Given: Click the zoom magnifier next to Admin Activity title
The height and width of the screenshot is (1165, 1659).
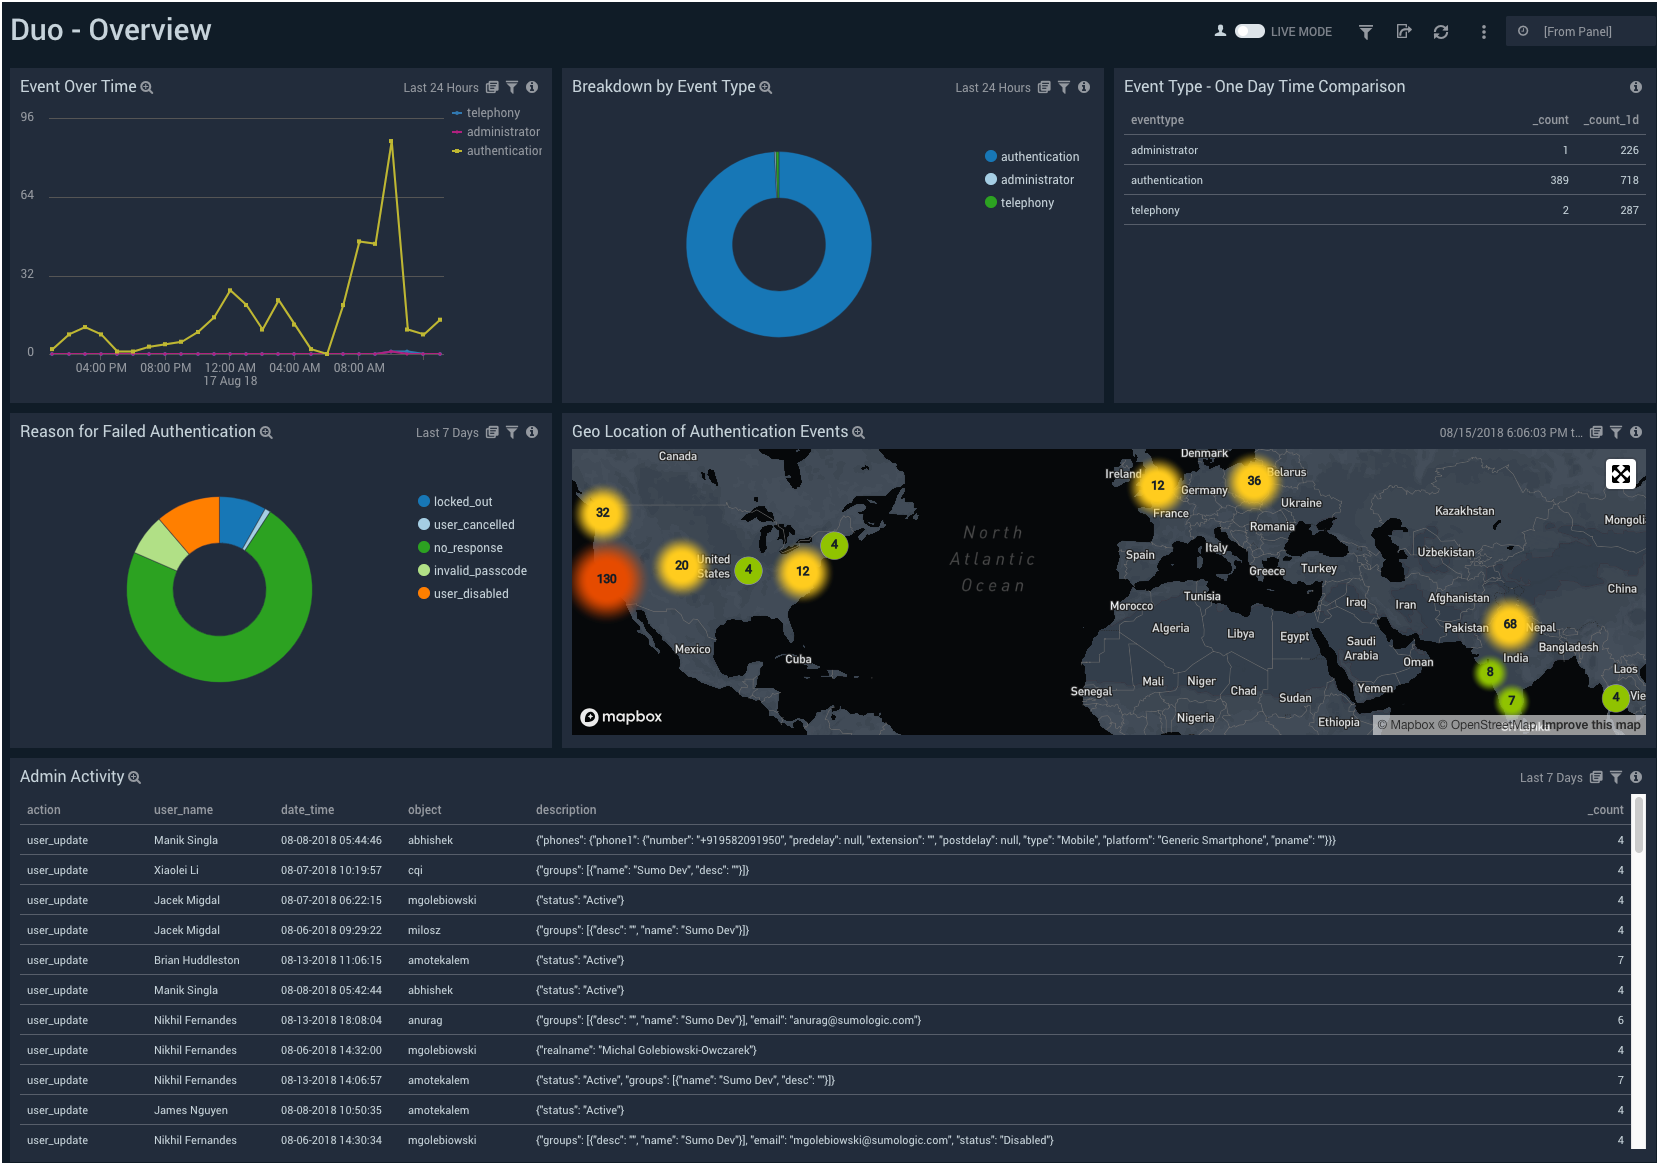Looking at the screenshot, I should 135,777.
